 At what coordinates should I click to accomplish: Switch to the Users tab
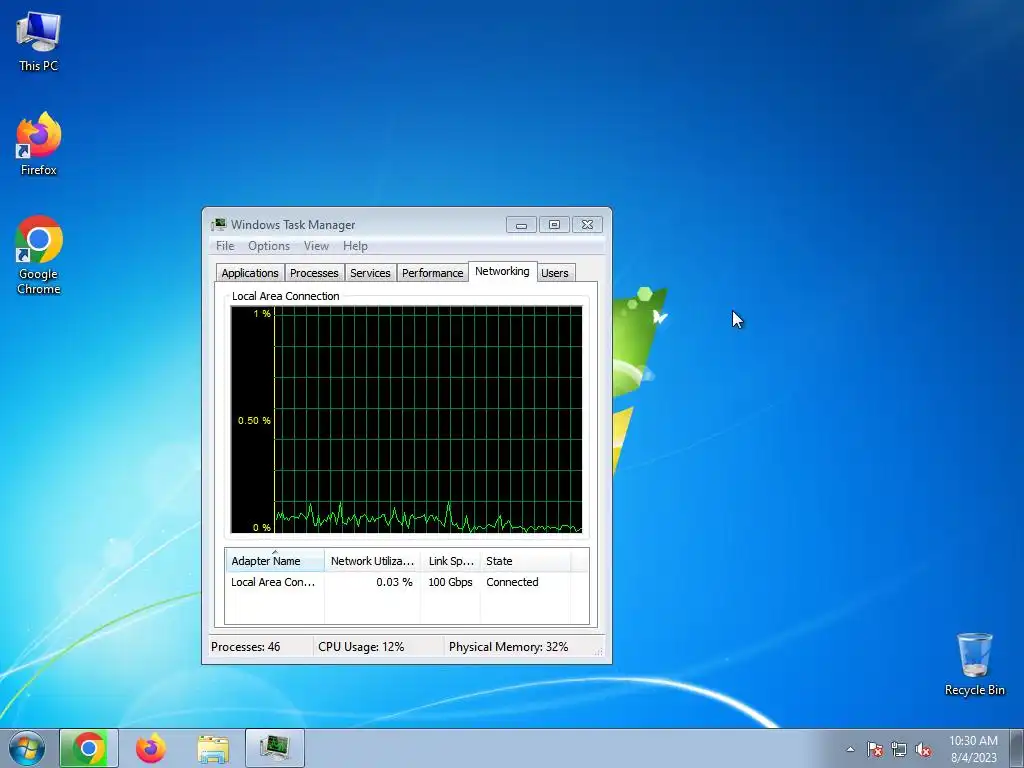(555, 273)
